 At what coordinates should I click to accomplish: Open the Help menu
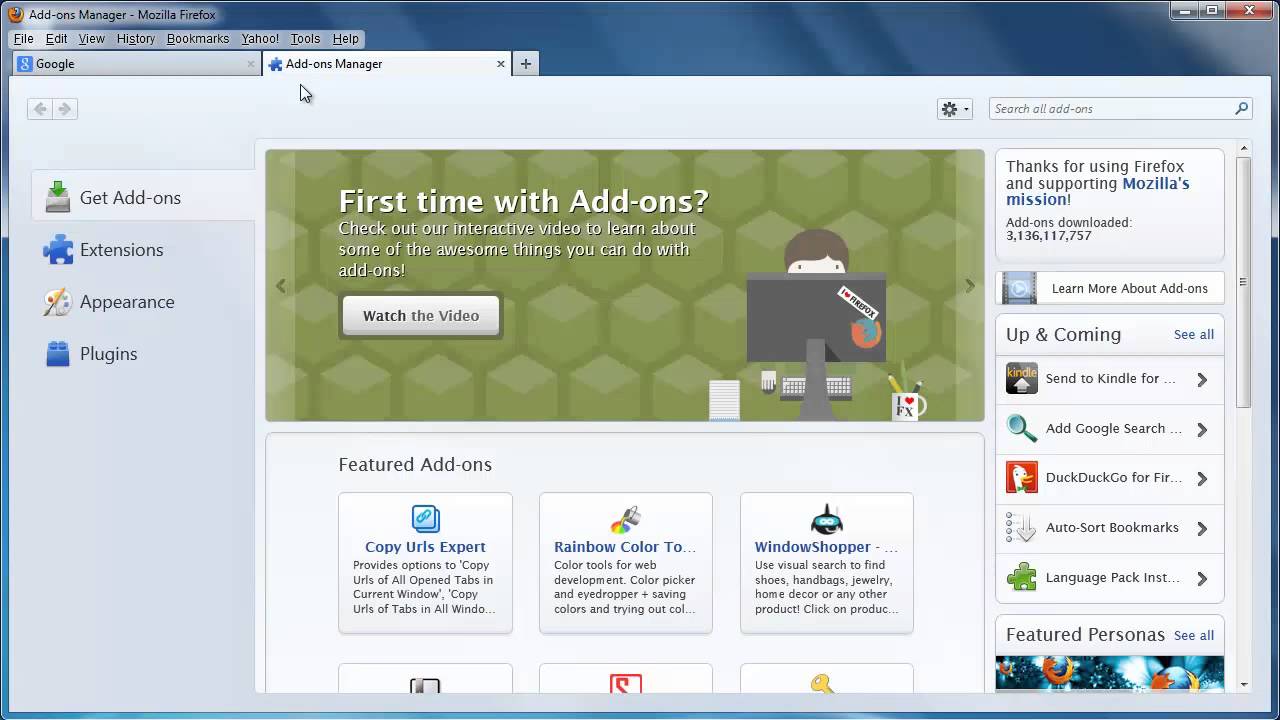pyautogui.click(x=345, y=39)
